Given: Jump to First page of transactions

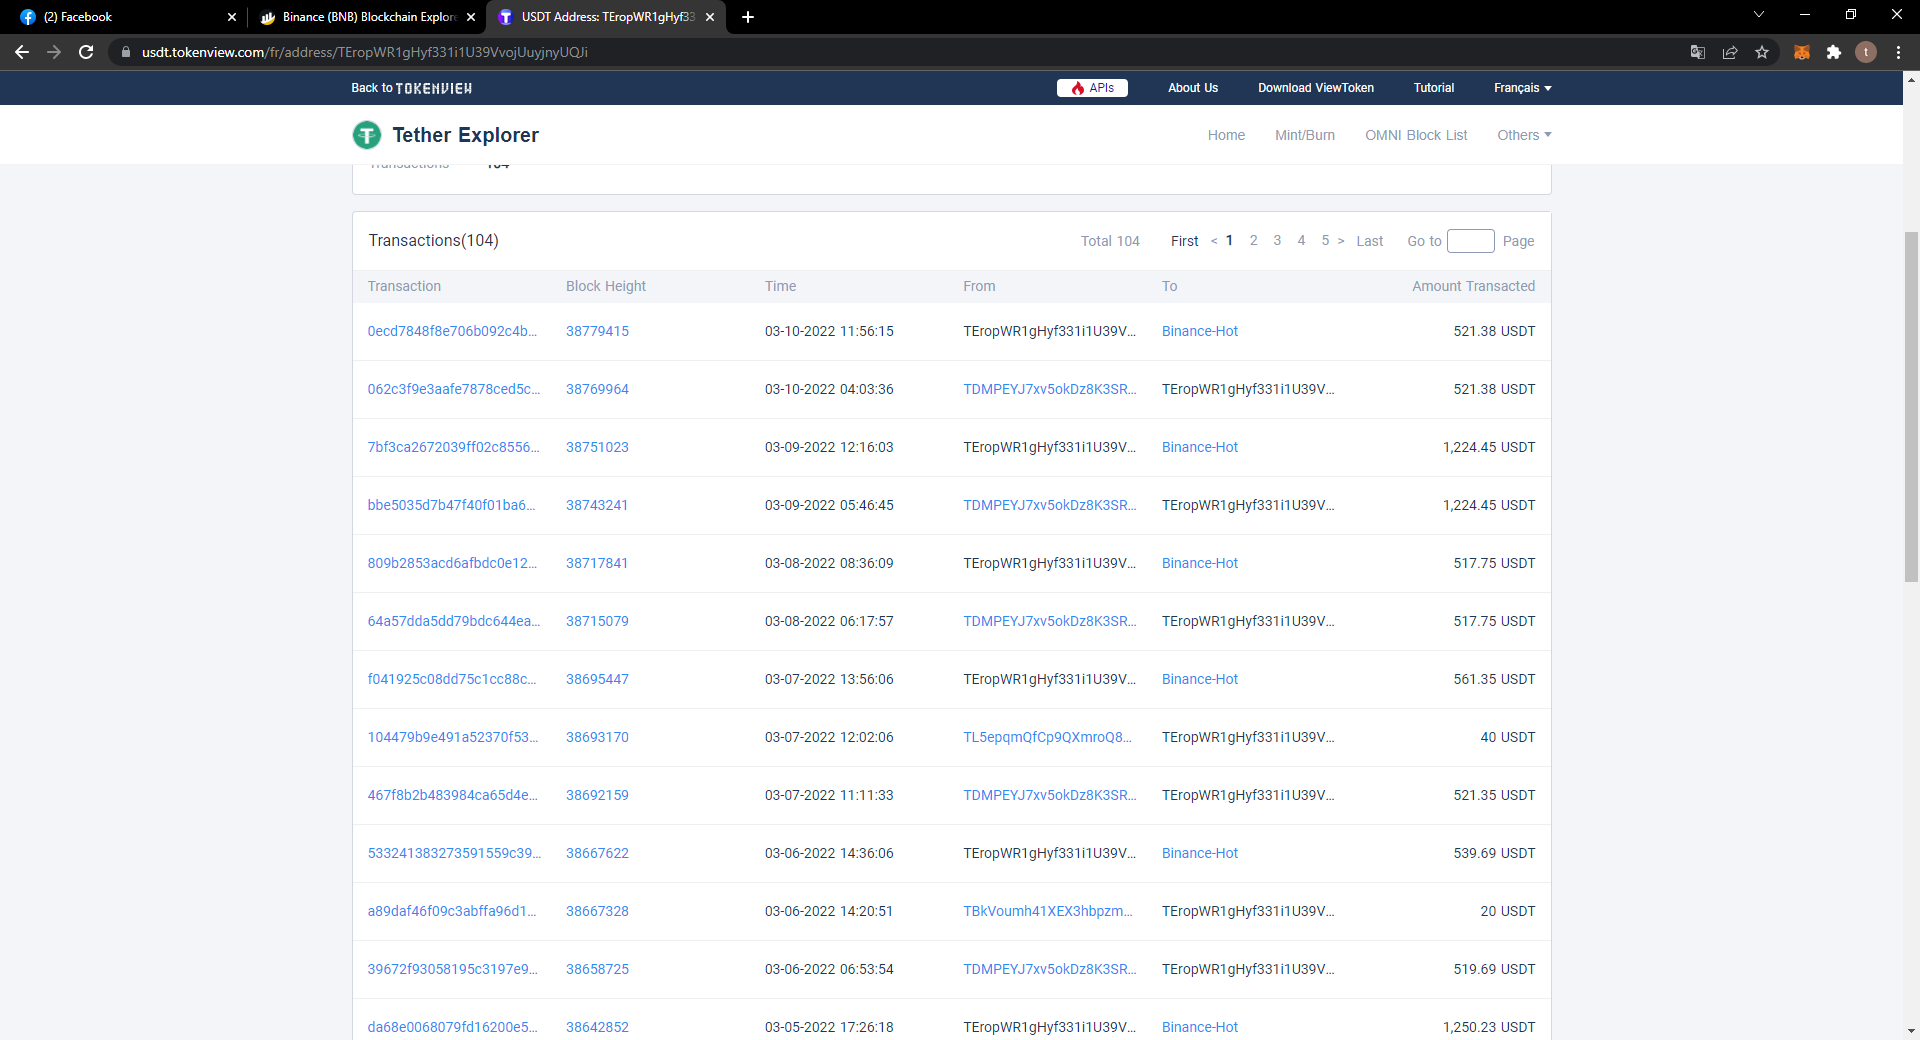Looking at the screenshot, I should (x=1184, y=241).
